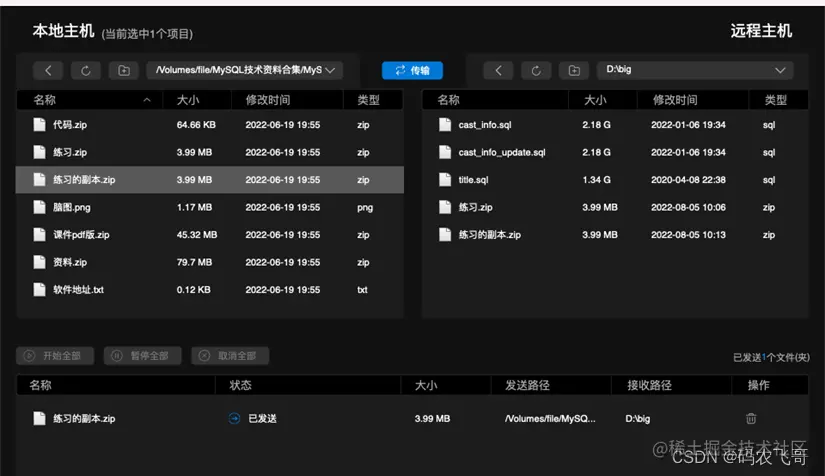
Task: Click 45.32 MB size of 课件pdf版.zip
Action: coord(197,235)
